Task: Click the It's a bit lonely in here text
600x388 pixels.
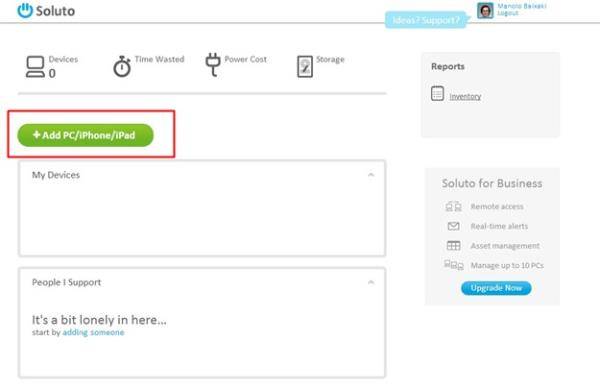Action: [x=99, y=320]
